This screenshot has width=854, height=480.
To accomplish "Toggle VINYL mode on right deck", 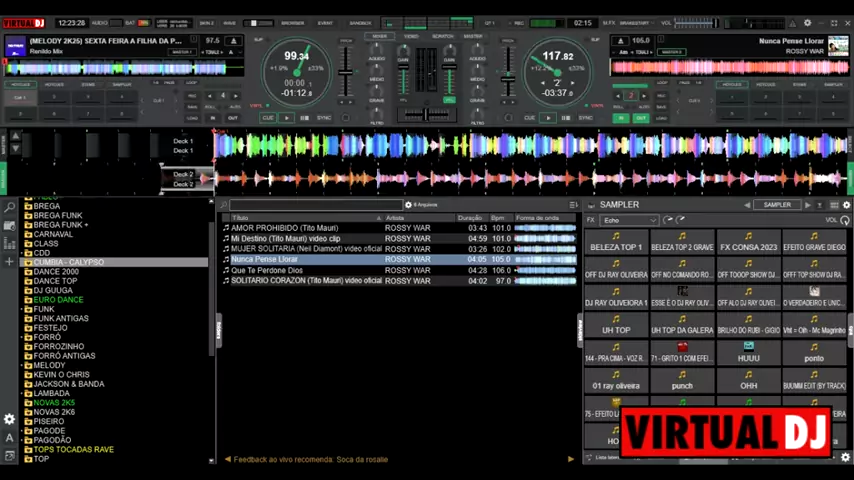I will point(596,106).
